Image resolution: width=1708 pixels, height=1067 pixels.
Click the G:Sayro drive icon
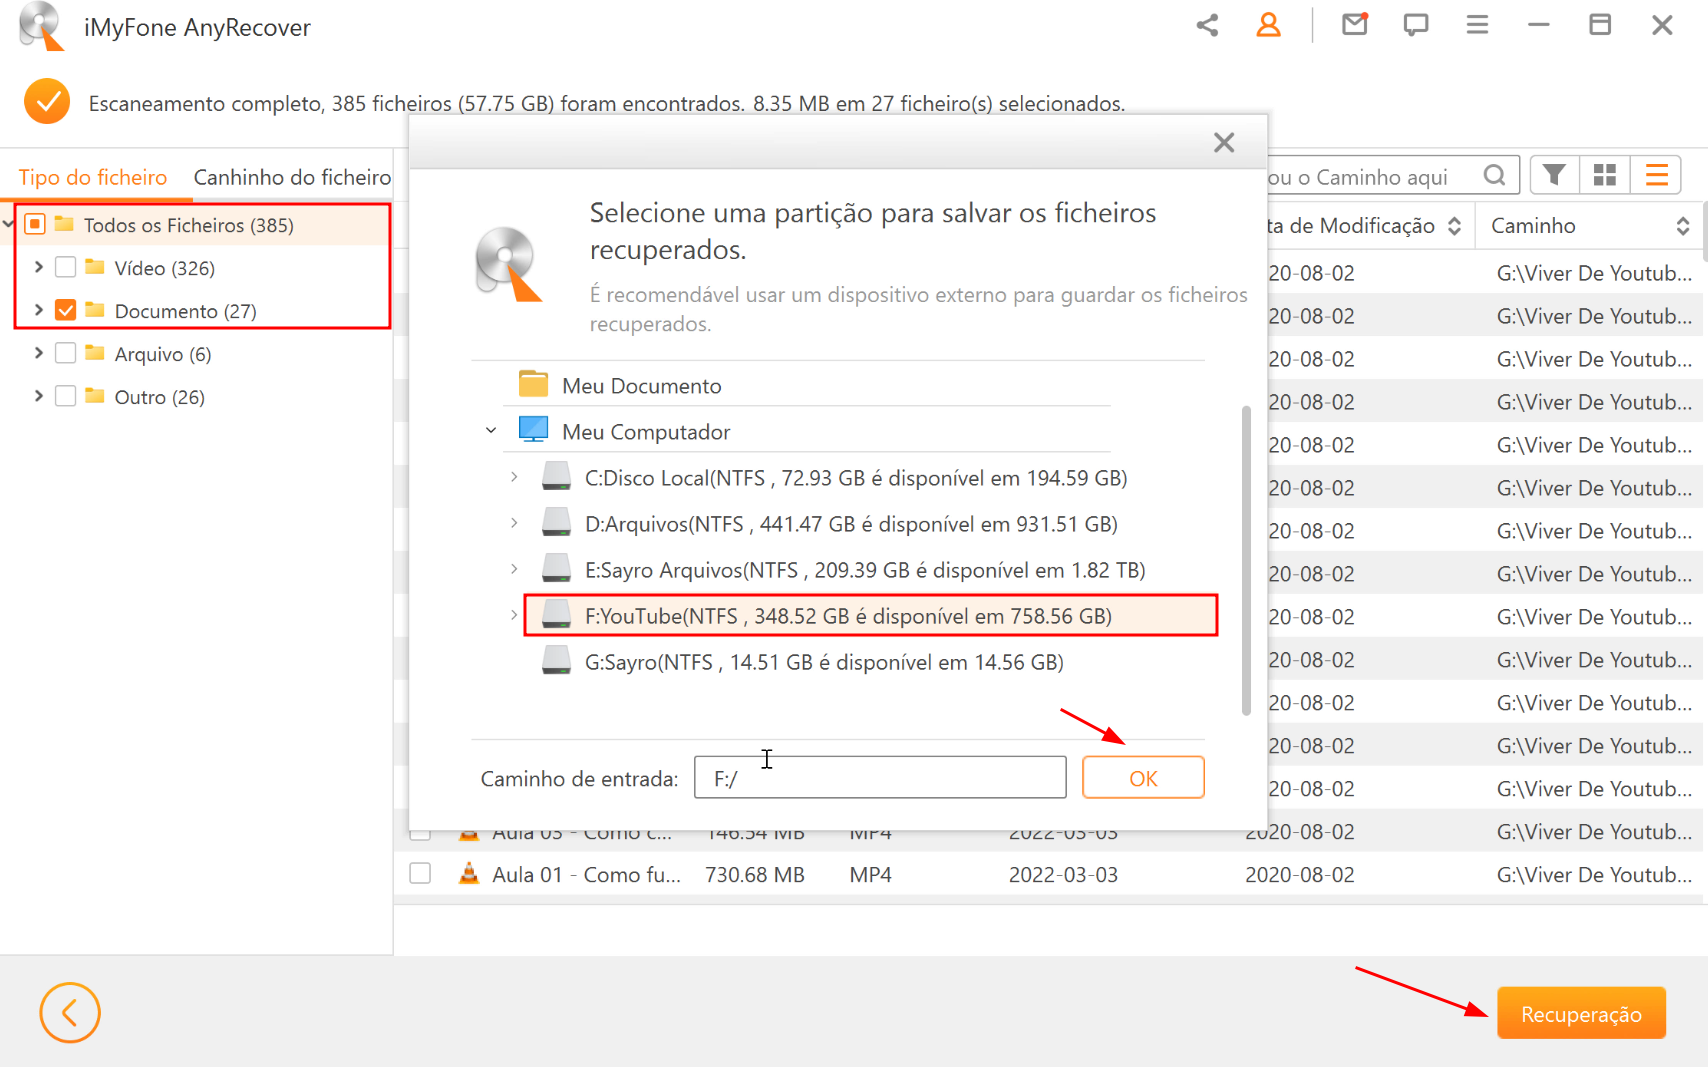pyautogui.click(x=556, y=660)
